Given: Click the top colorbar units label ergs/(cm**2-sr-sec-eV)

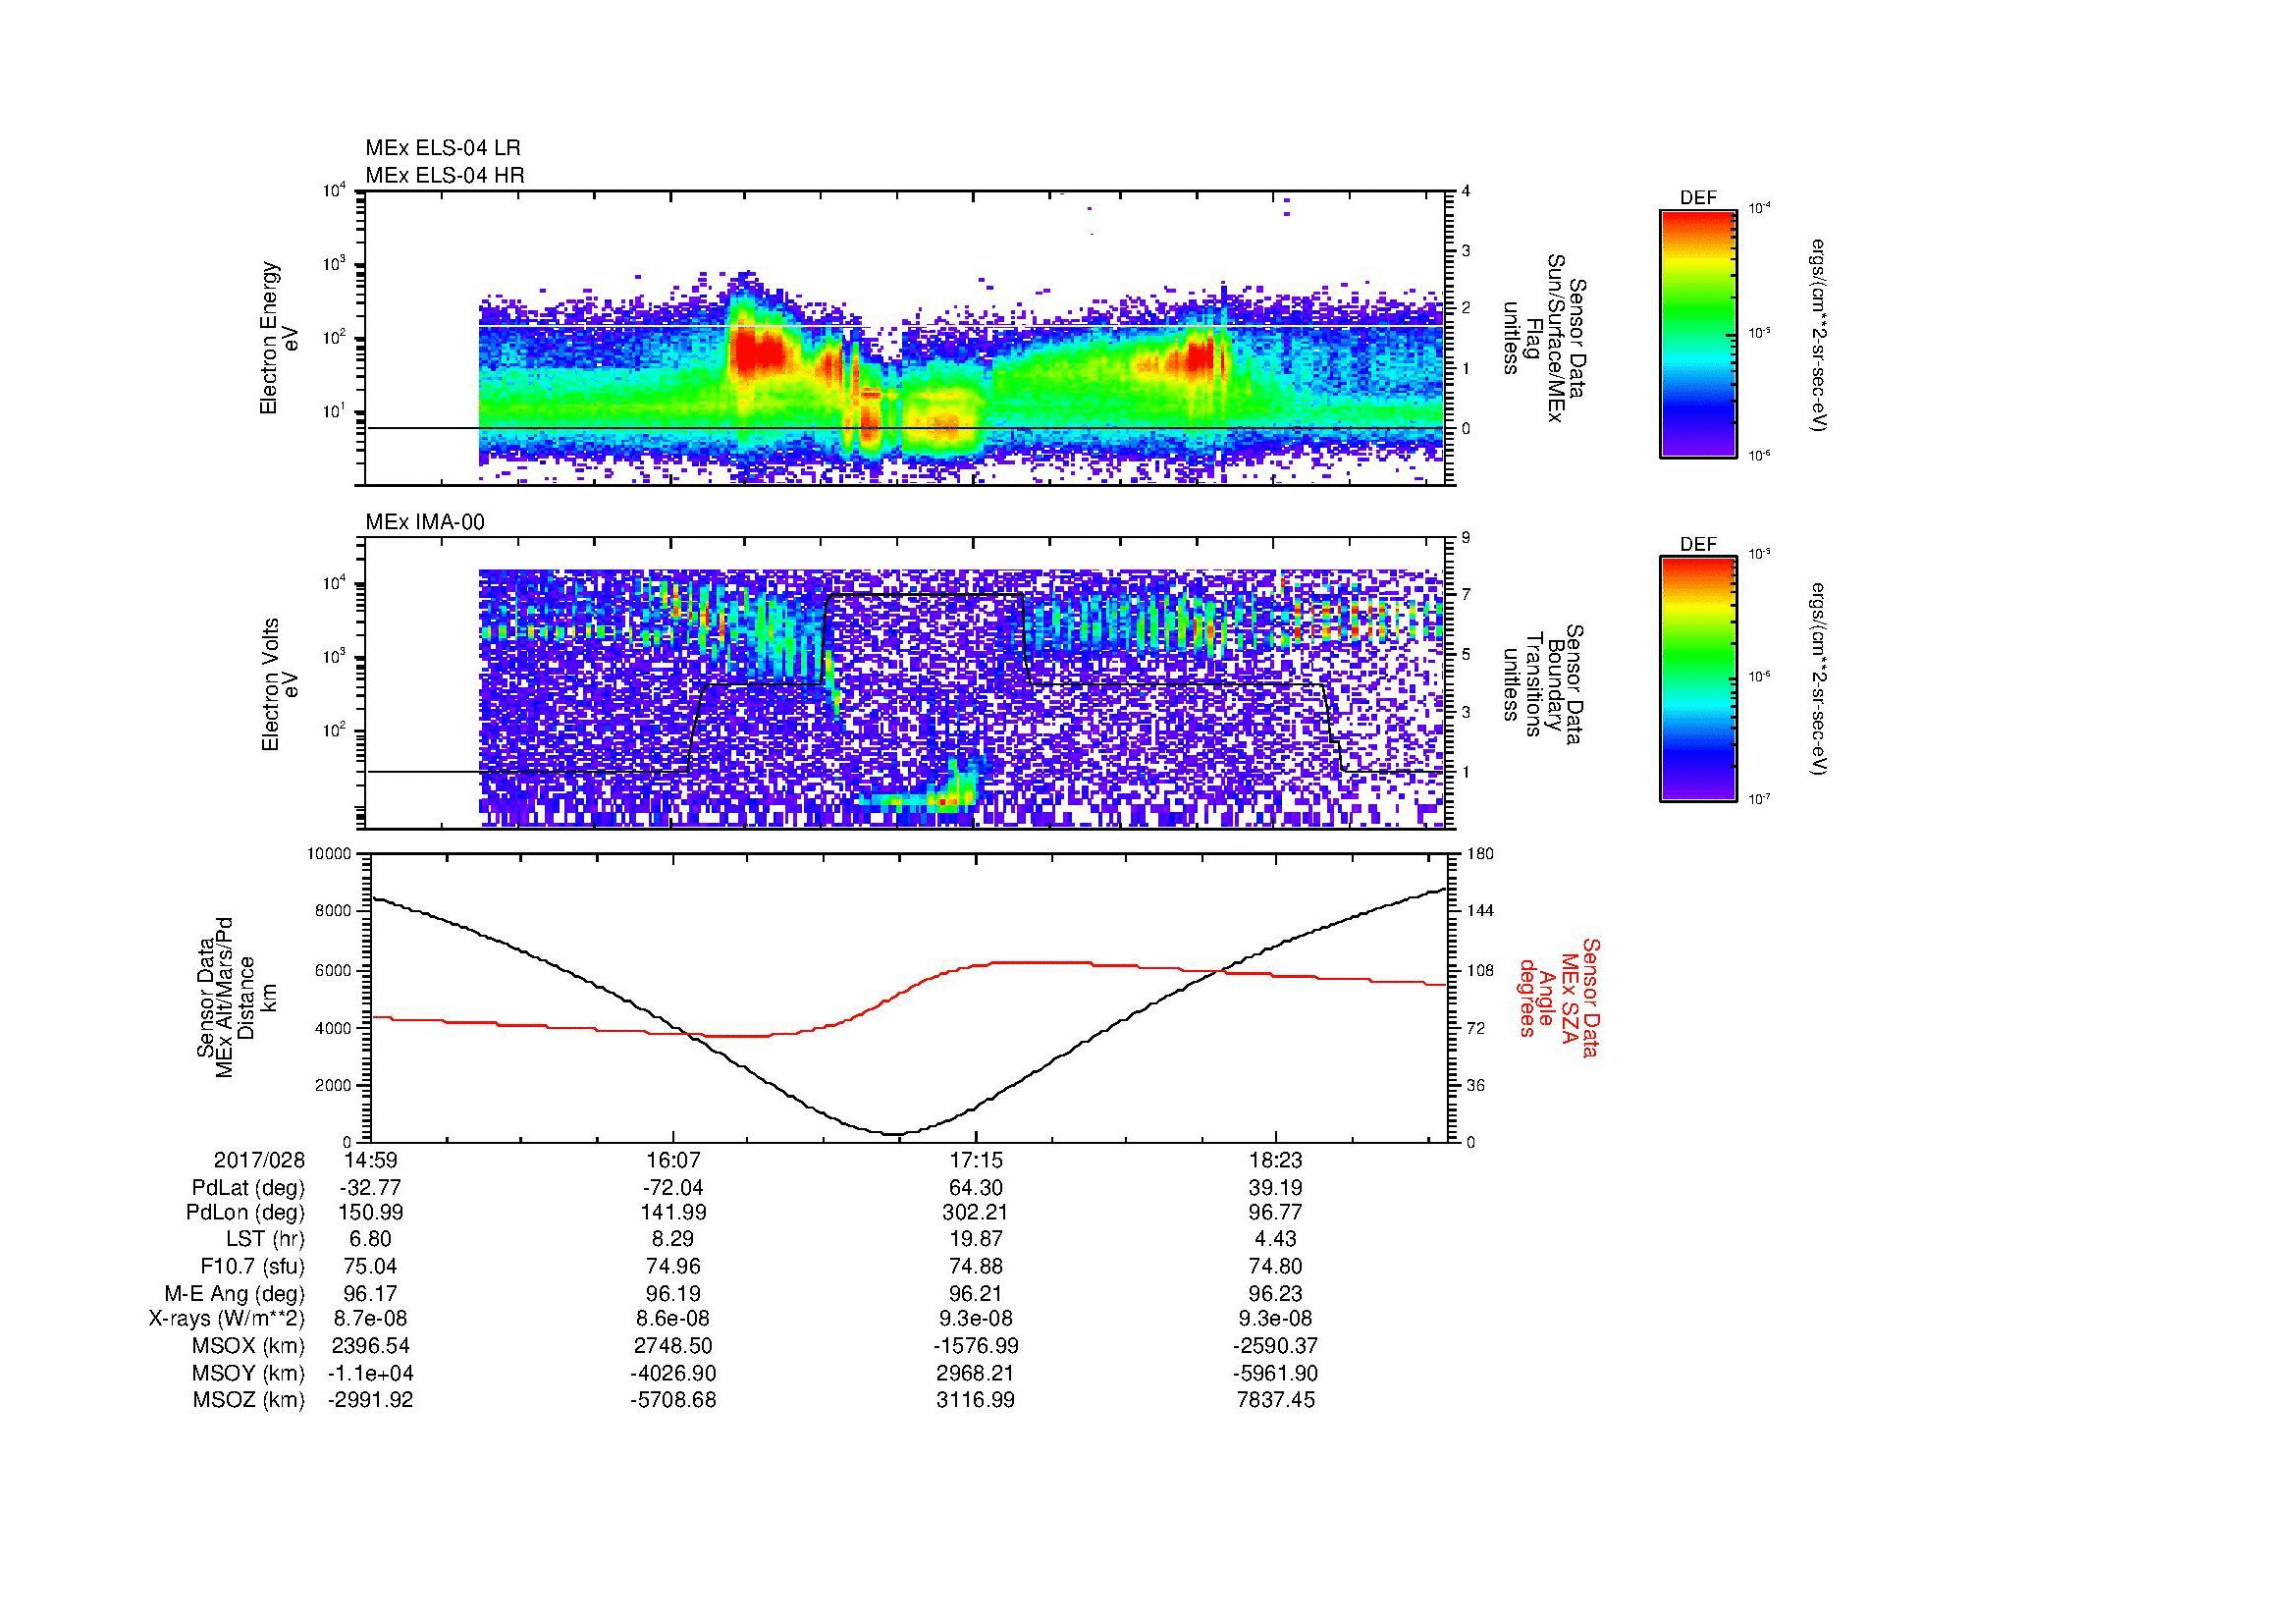Looking at the screenshot, I should 1819,334.
